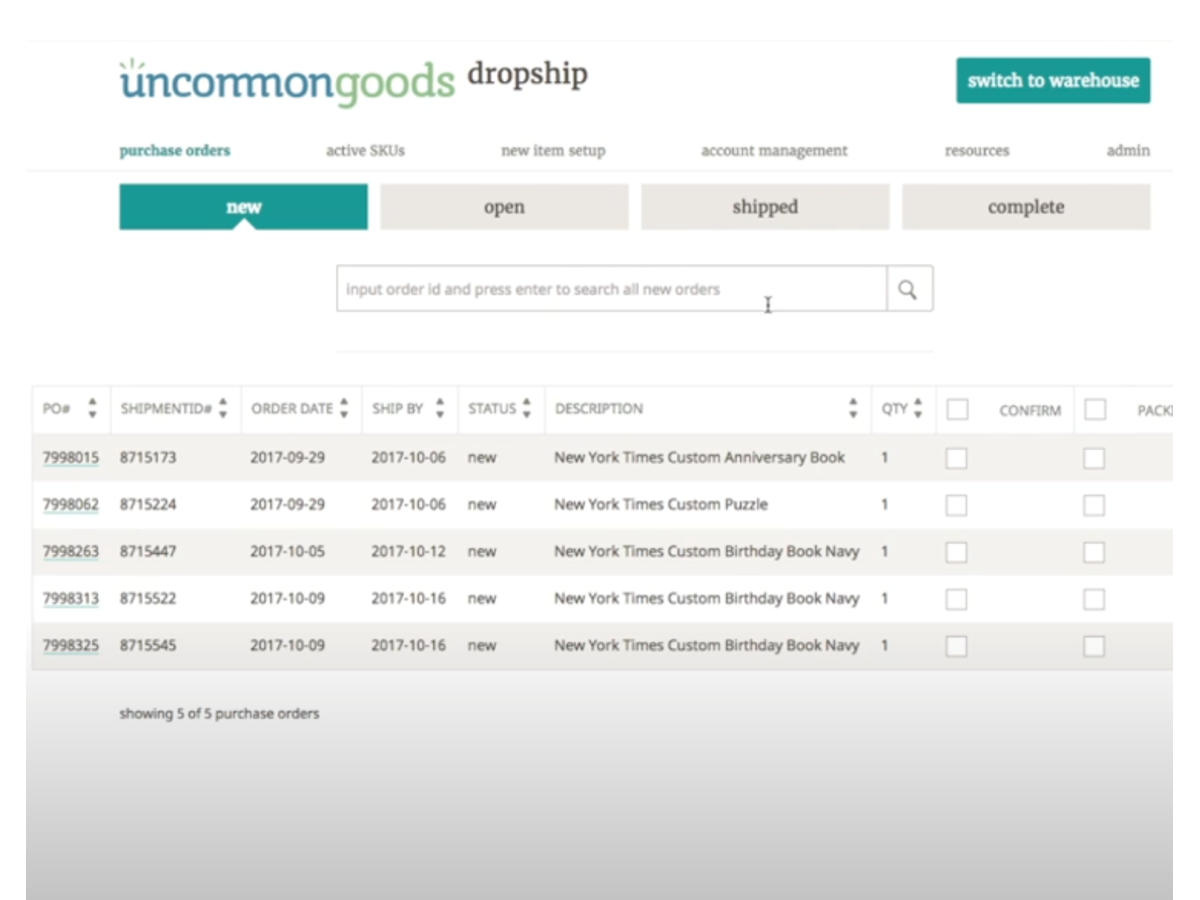Open purchase order 7998263
Viewport: 1200px width, 900px height.
pos(70,552)
